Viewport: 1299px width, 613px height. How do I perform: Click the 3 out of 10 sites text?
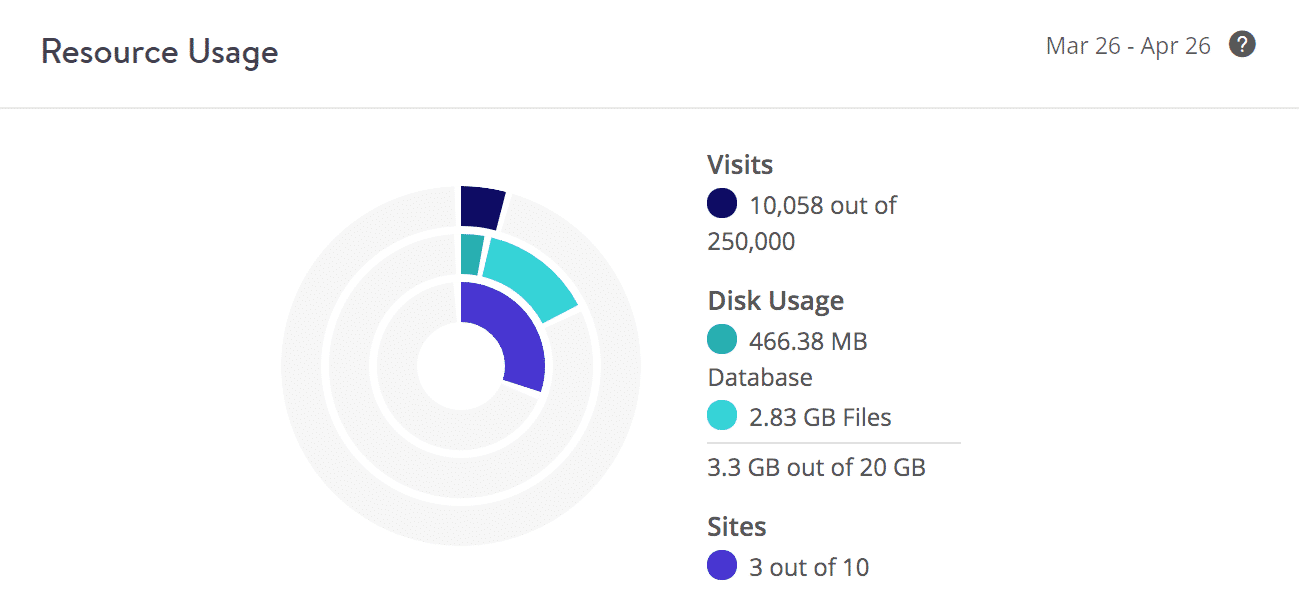point(807,566)
